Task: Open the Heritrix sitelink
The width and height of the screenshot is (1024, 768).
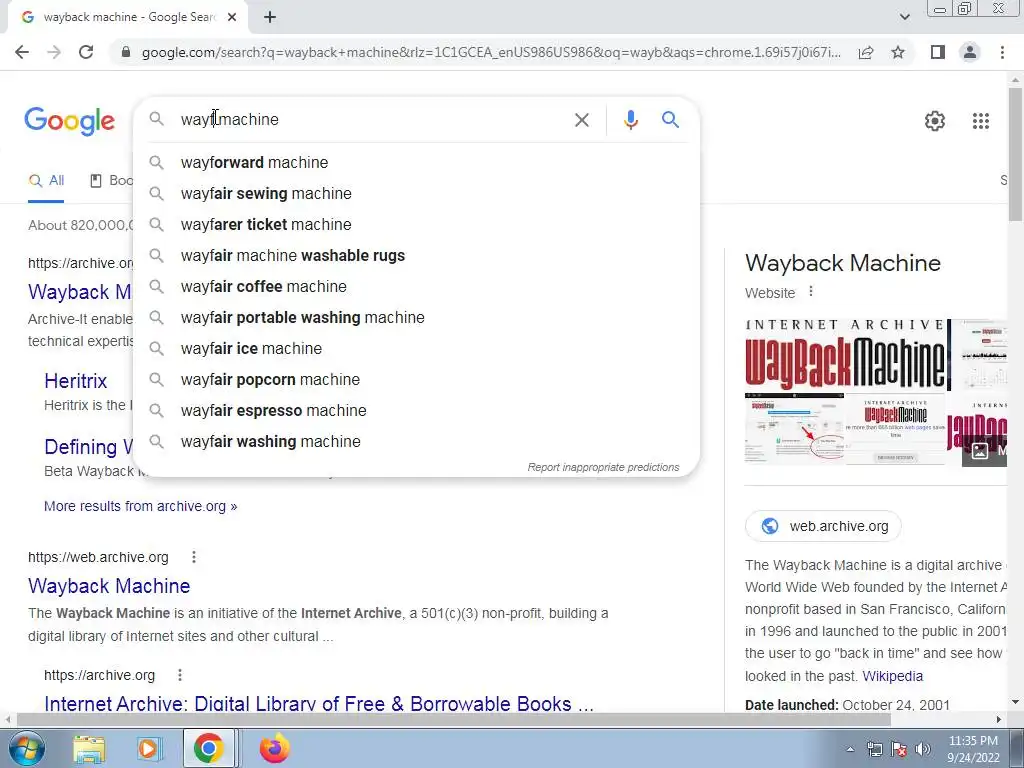Action: coord(76,381)
